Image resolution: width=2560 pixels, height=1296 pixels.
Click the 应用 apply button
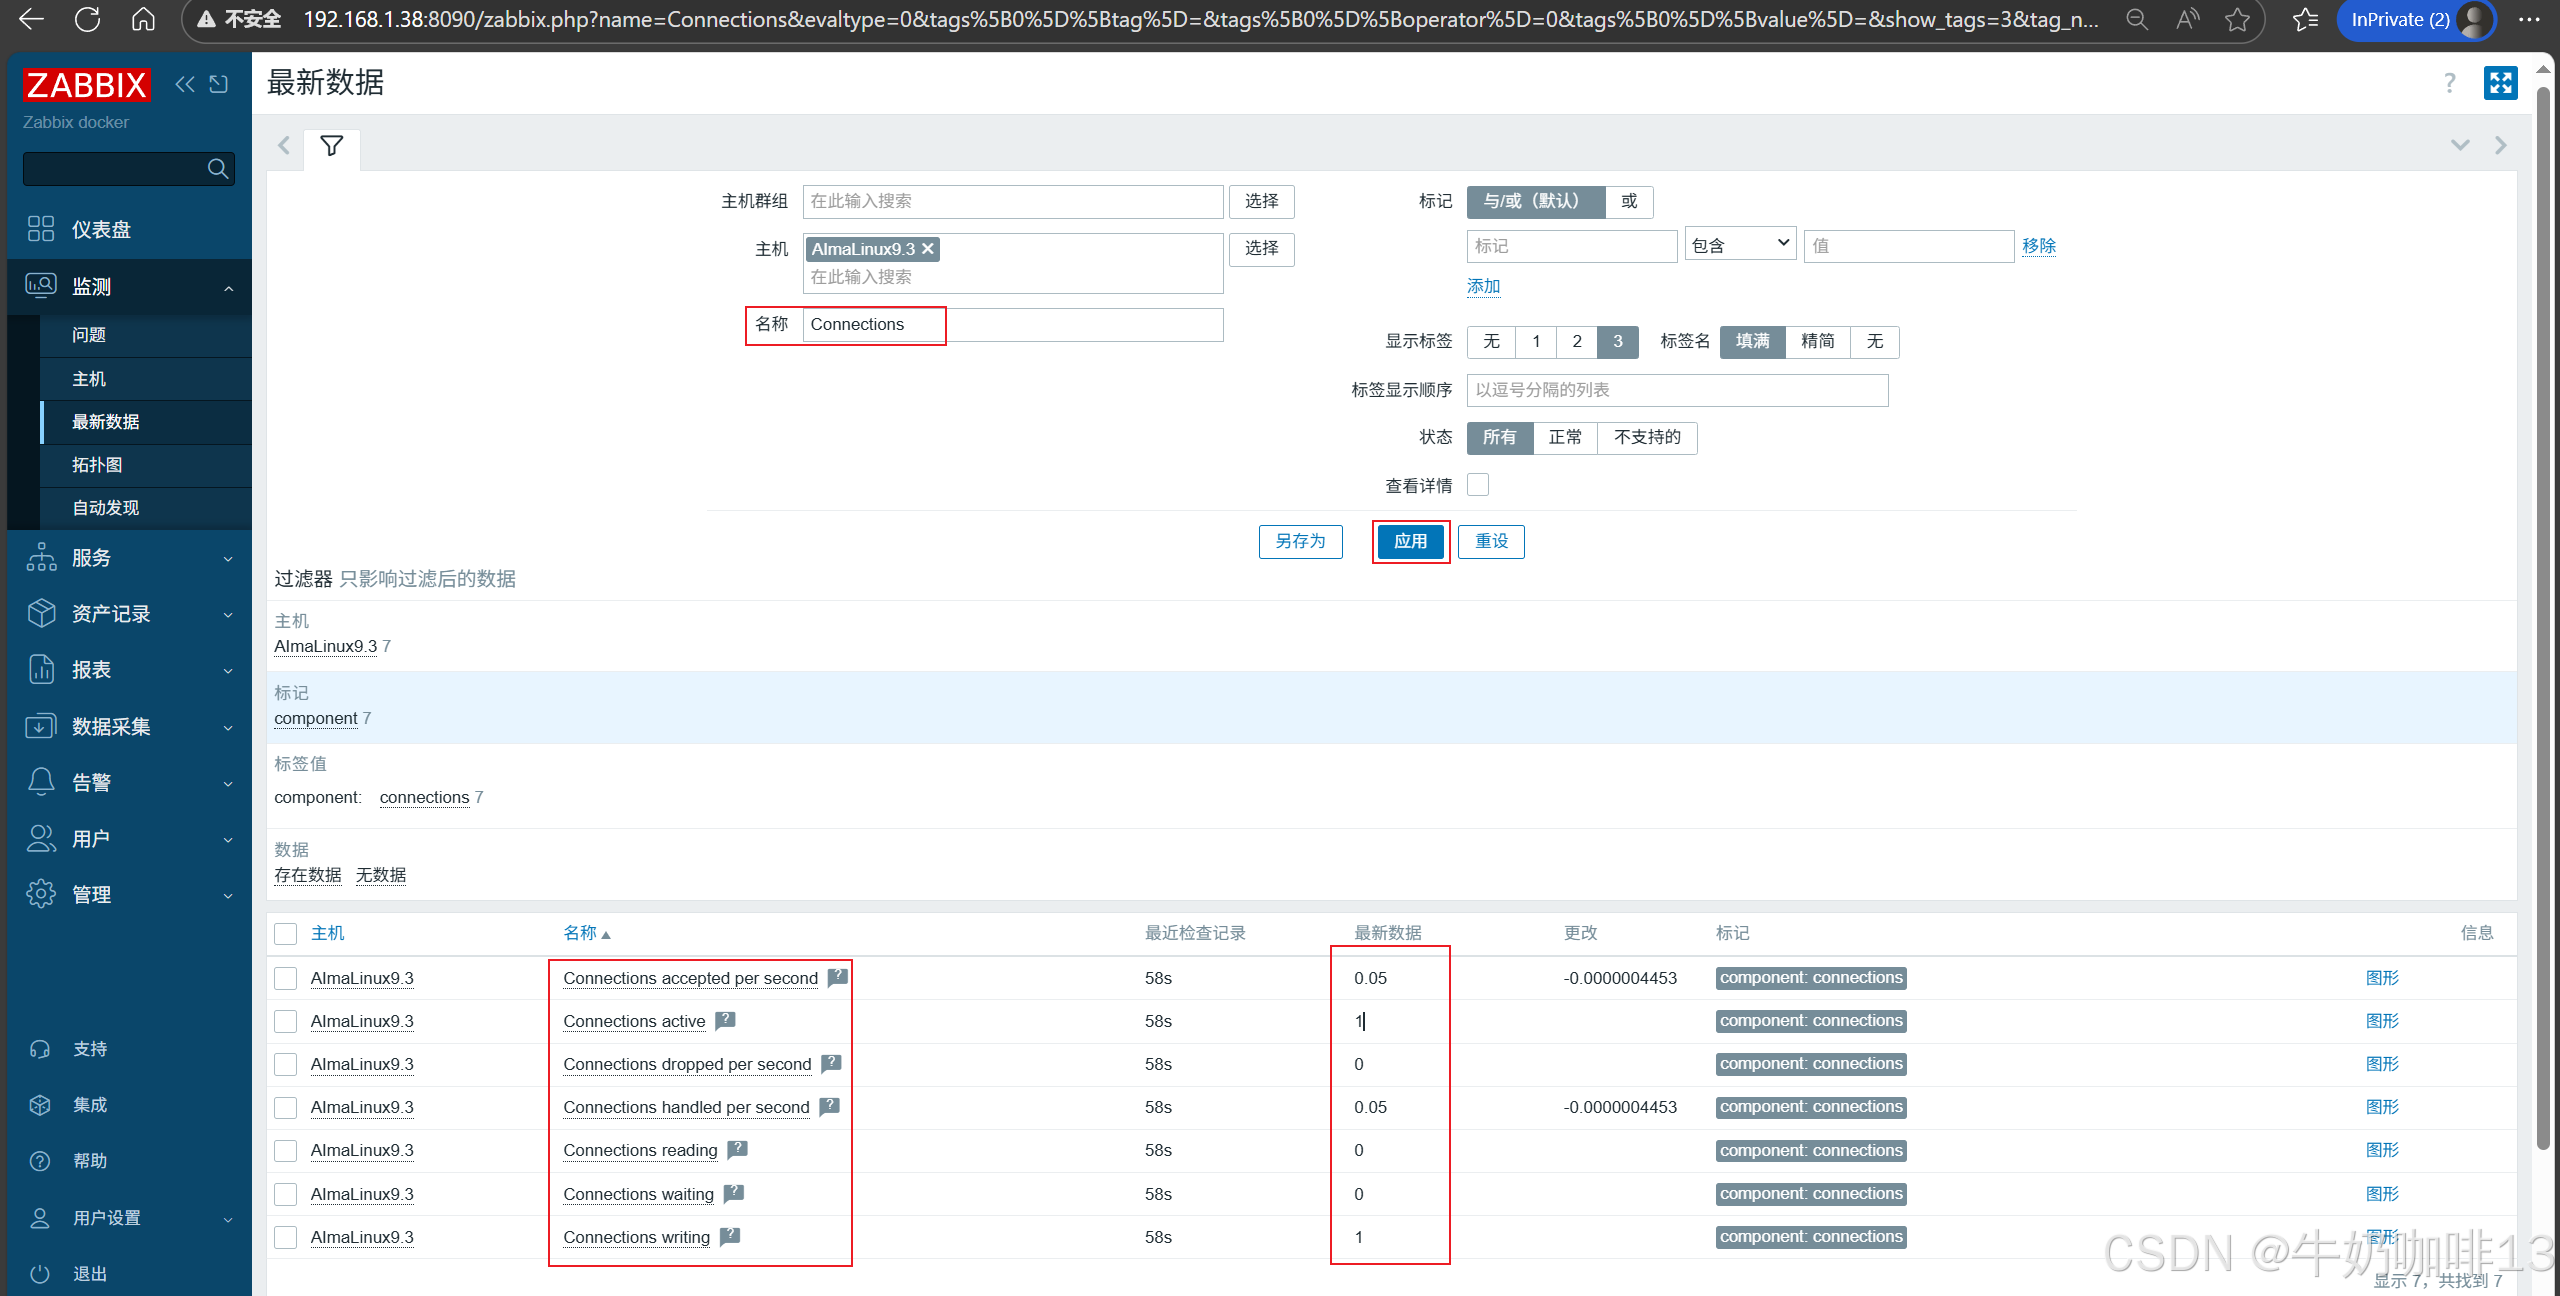(1410, 541)
